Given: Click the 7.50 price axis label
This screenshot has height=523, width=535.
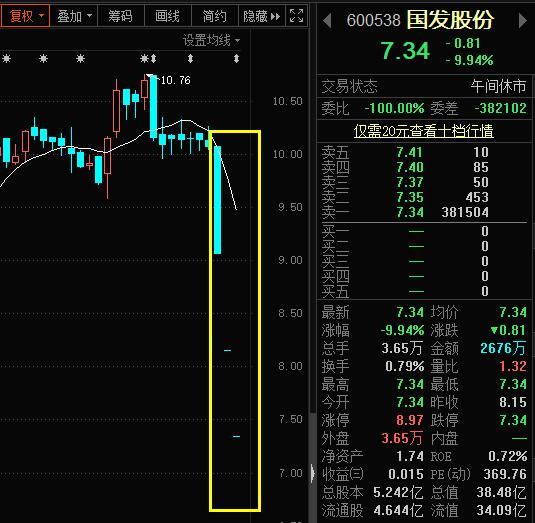Looking at the screenshot, I should pyautogui.click(x=290, y=419).
